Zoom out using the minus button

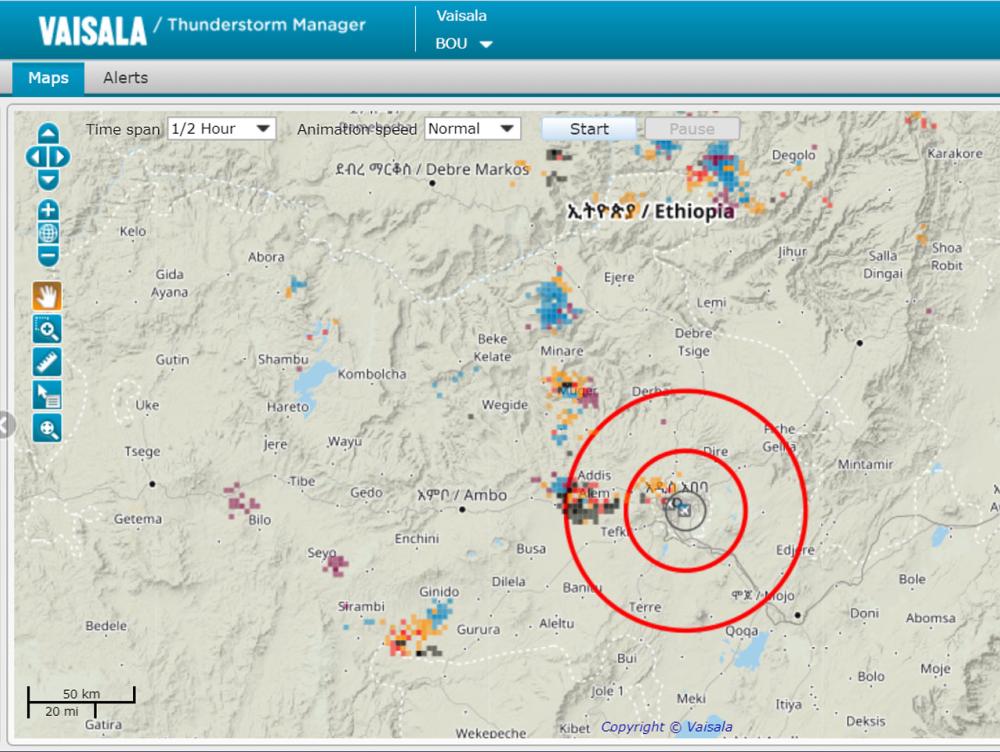coord(48,256)
